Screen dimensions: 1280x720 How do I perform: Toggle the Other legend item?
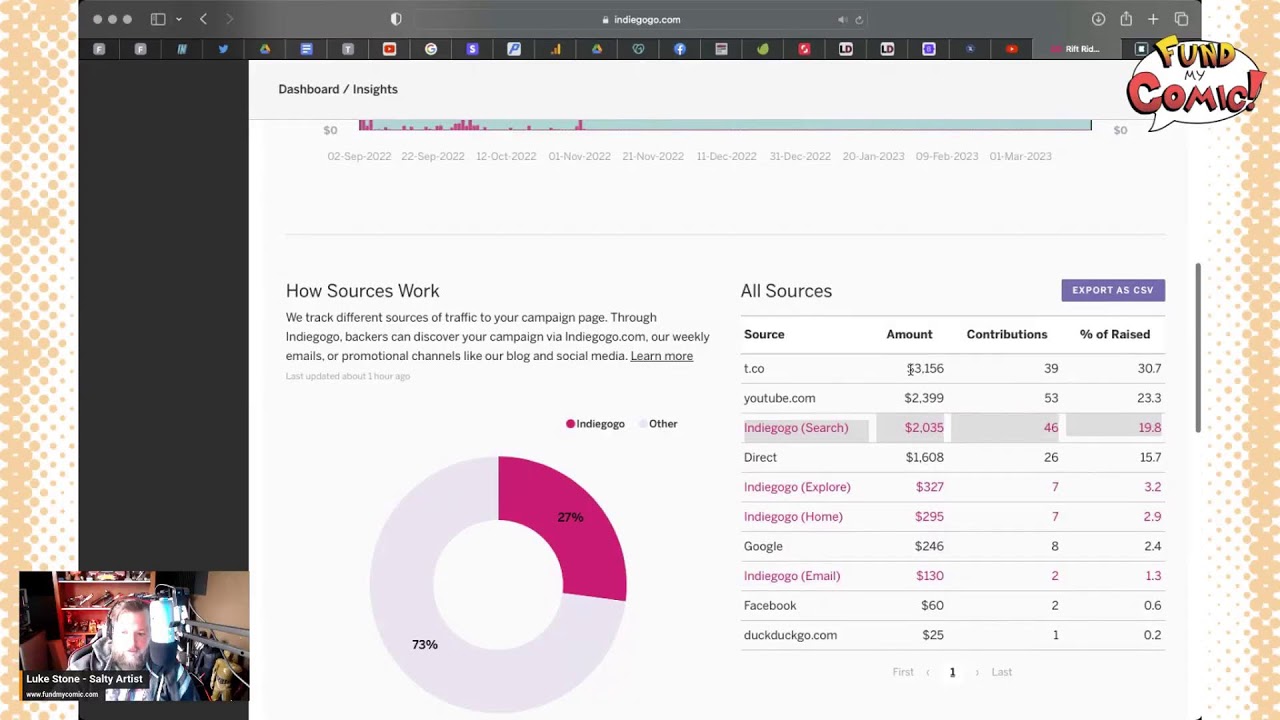point(658,424)
